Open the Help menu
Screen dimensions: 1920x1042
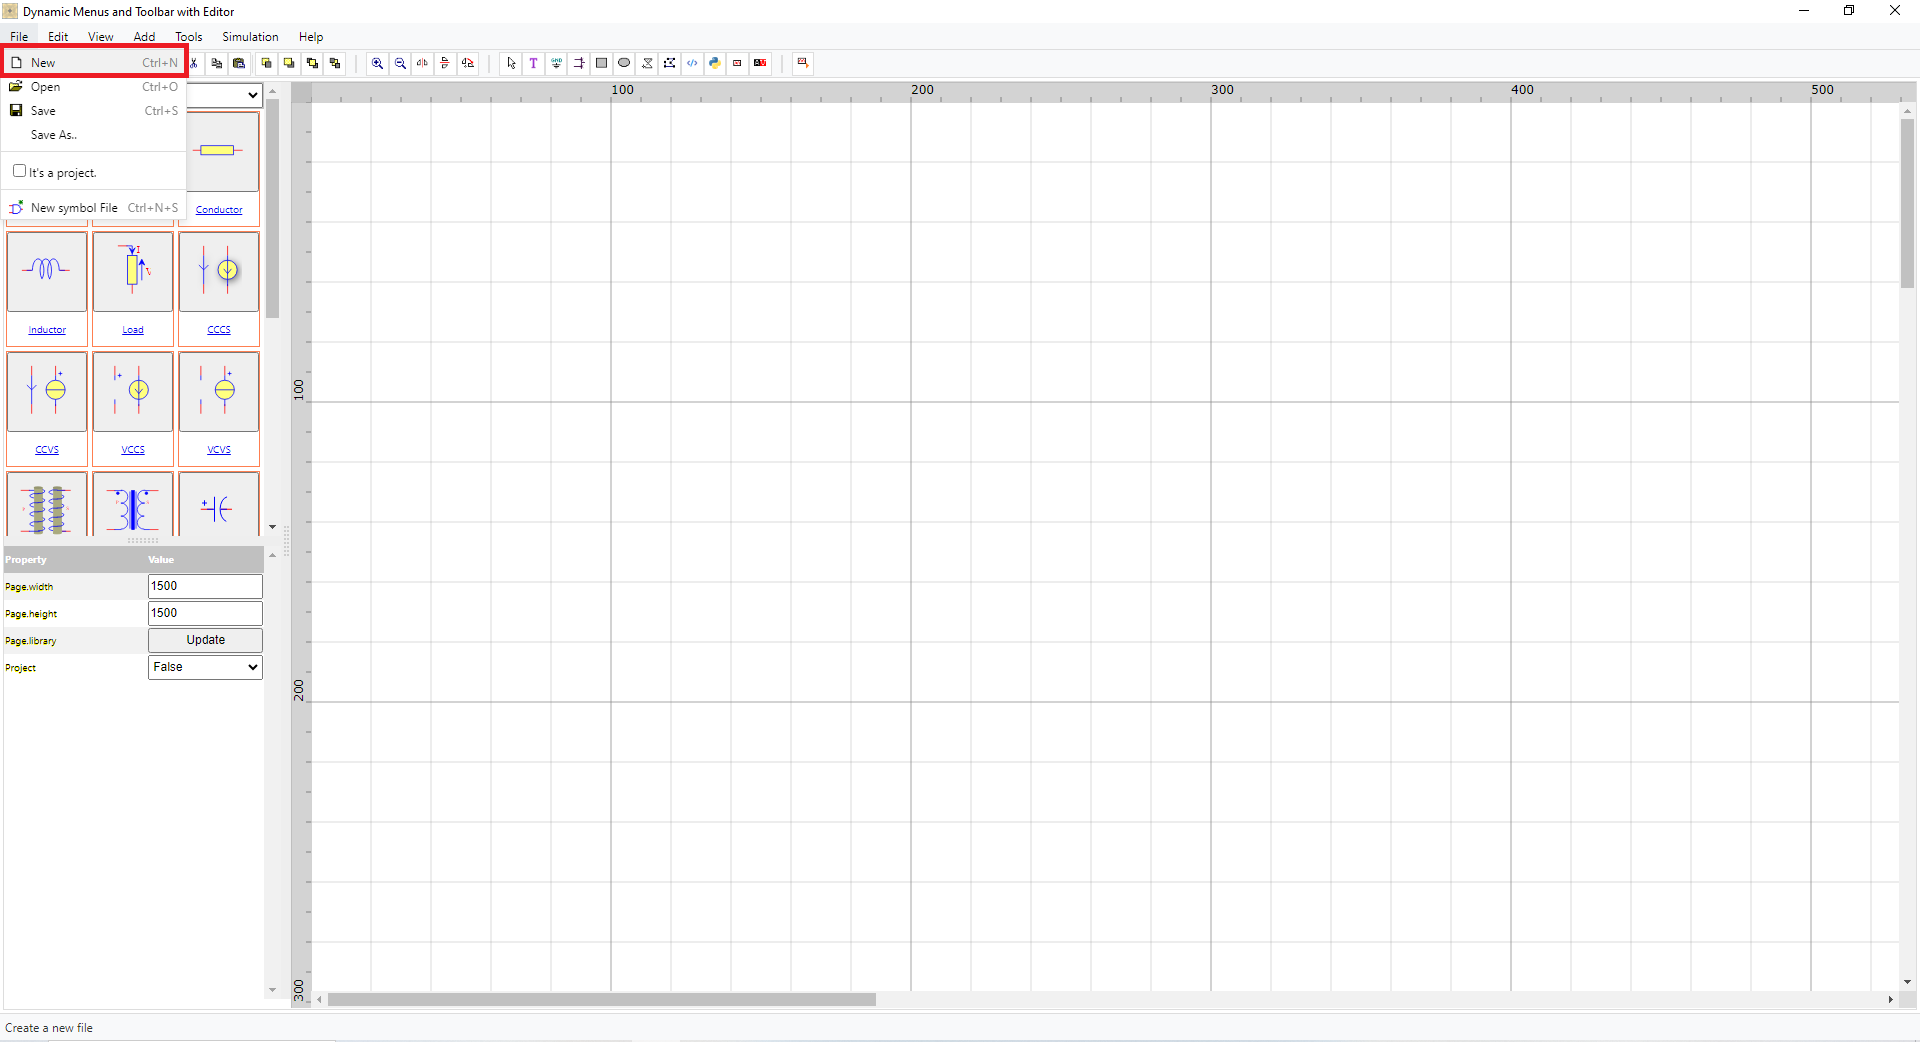tap(311, 37)
